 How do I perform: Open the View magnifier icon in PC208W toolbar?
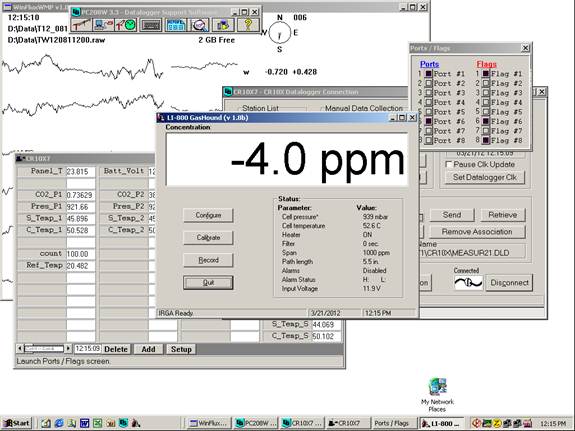pos(199,25)
